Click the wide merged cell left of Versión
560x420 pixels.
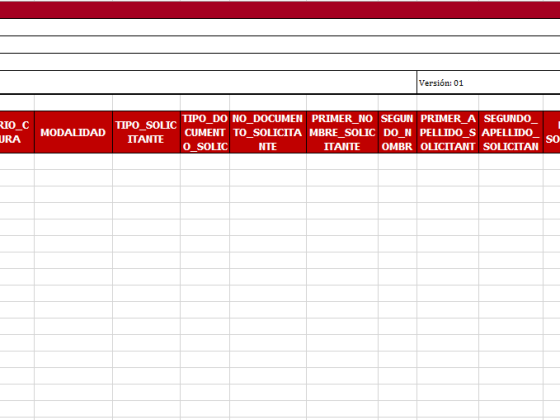(x=208, y=82)
